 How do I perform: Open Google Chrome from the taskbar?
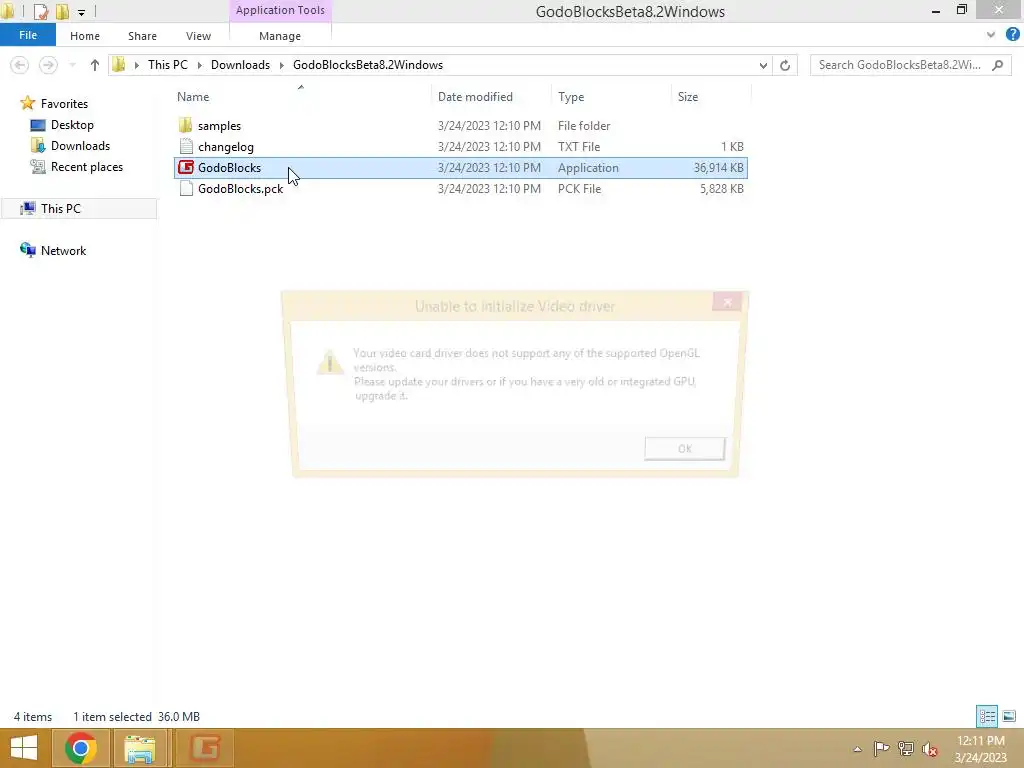(x=80, y=748)
